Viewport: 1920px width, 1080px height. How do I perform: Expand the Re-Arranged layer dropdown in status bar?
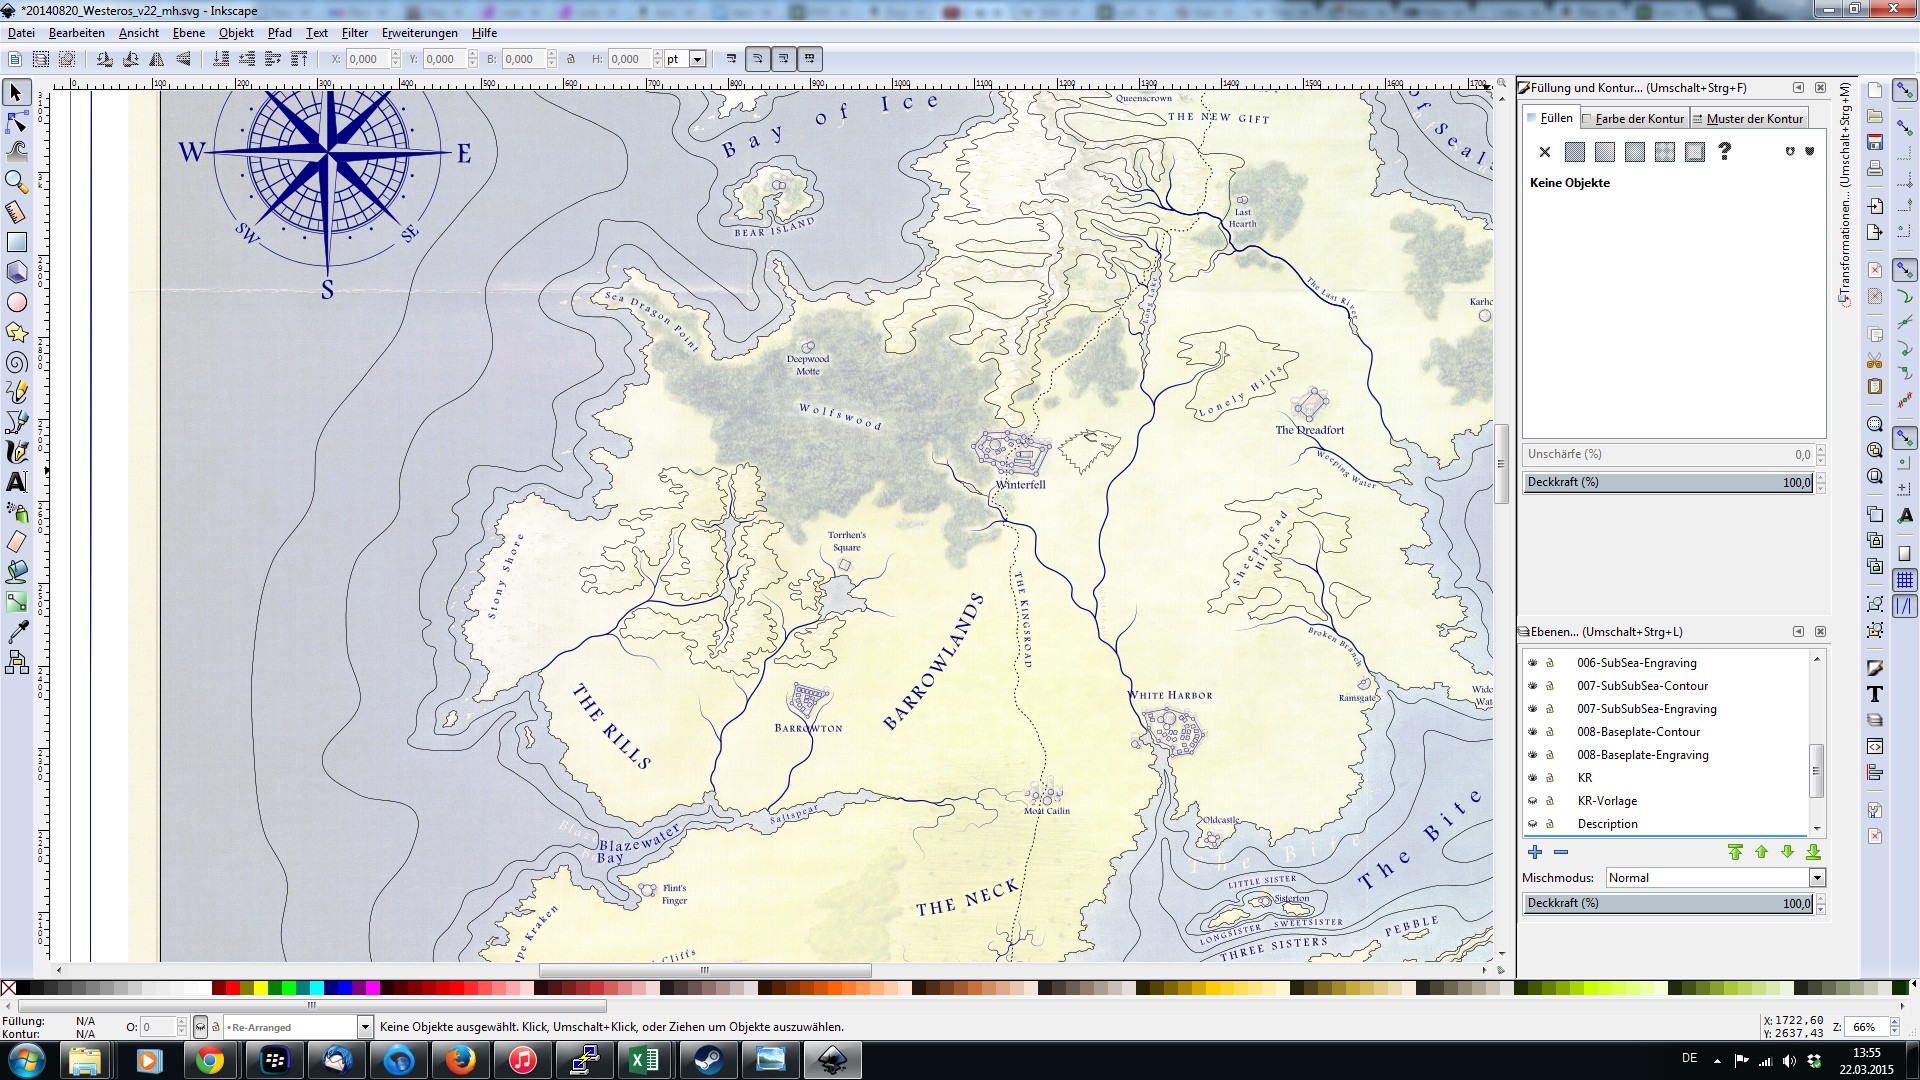click(365, 1027)
